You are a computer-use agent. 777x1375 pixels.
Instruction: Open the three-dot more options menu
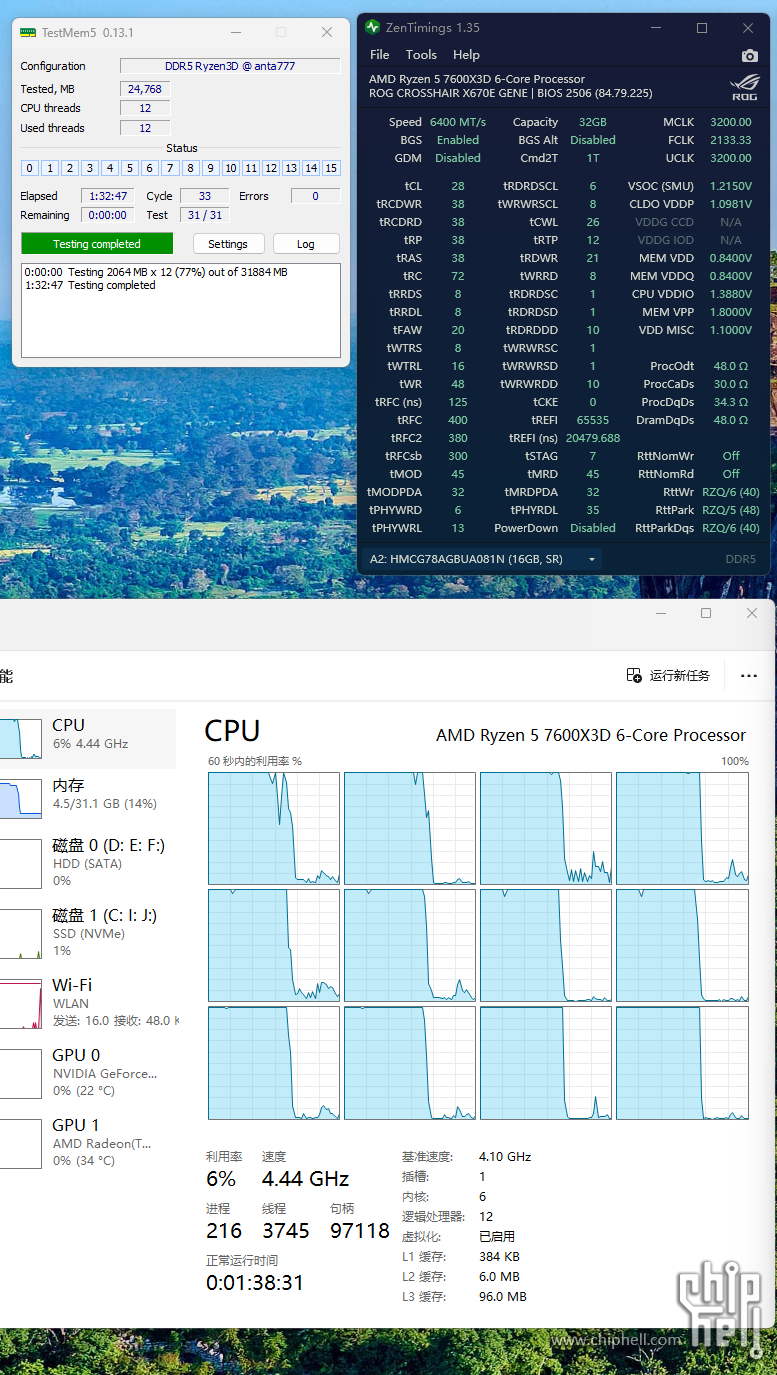[749, 676]
